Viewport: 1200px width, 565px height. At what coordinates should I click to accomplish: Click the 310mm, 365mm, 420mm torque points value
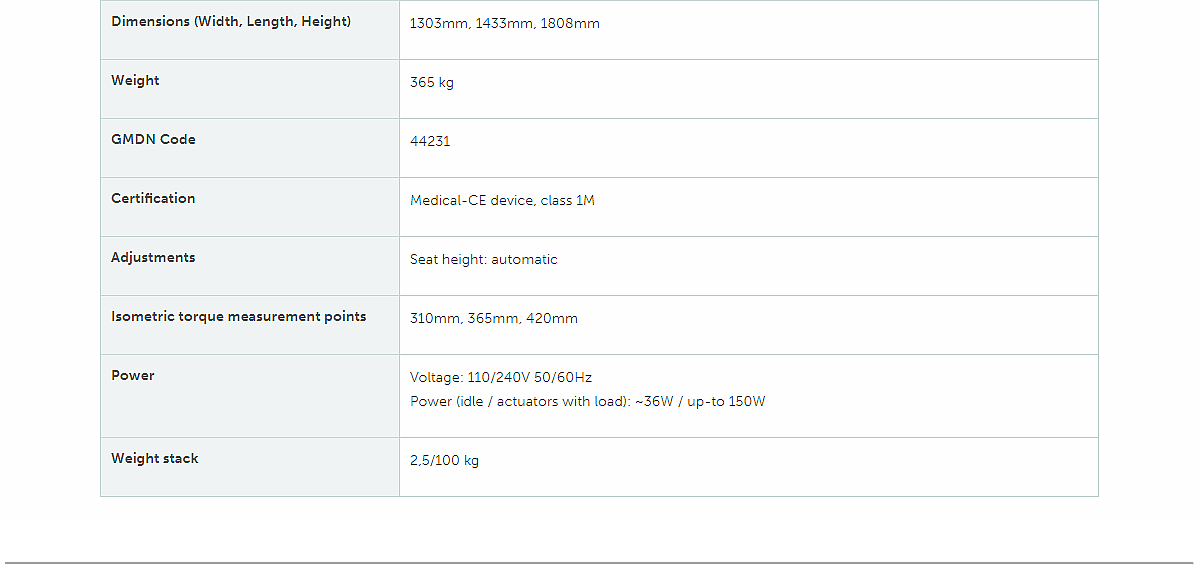[493, 319]
